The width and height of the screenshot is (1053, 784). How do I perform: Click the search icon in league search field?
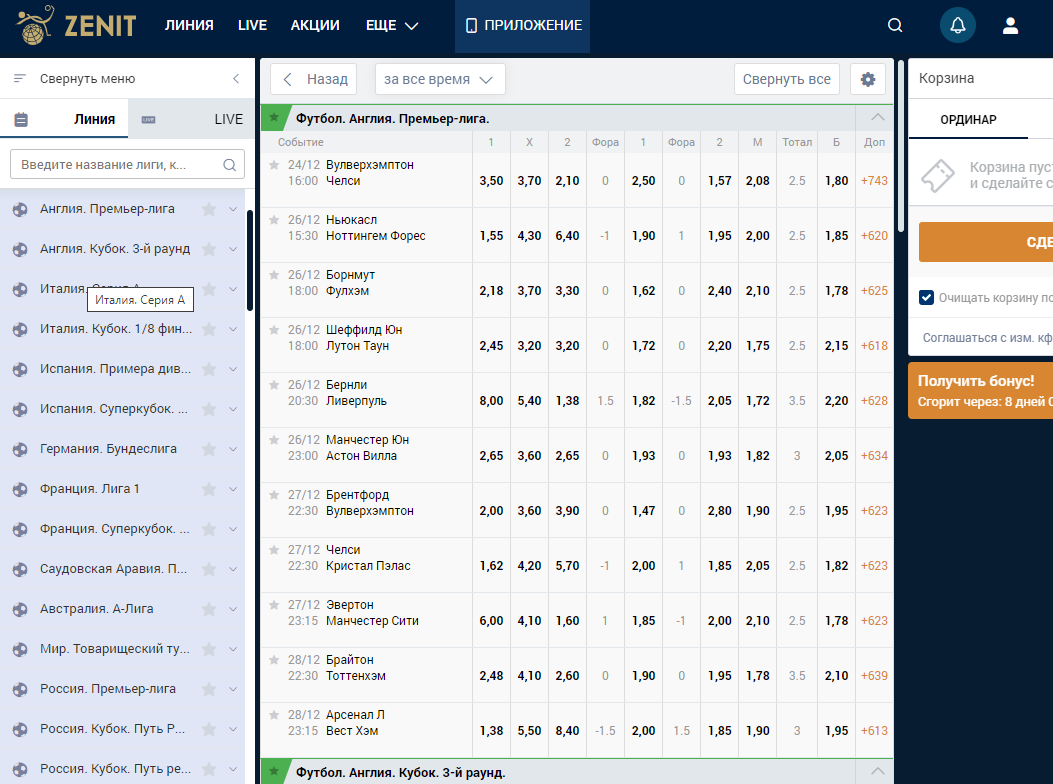pyautogui.click(x=230, y=165)
